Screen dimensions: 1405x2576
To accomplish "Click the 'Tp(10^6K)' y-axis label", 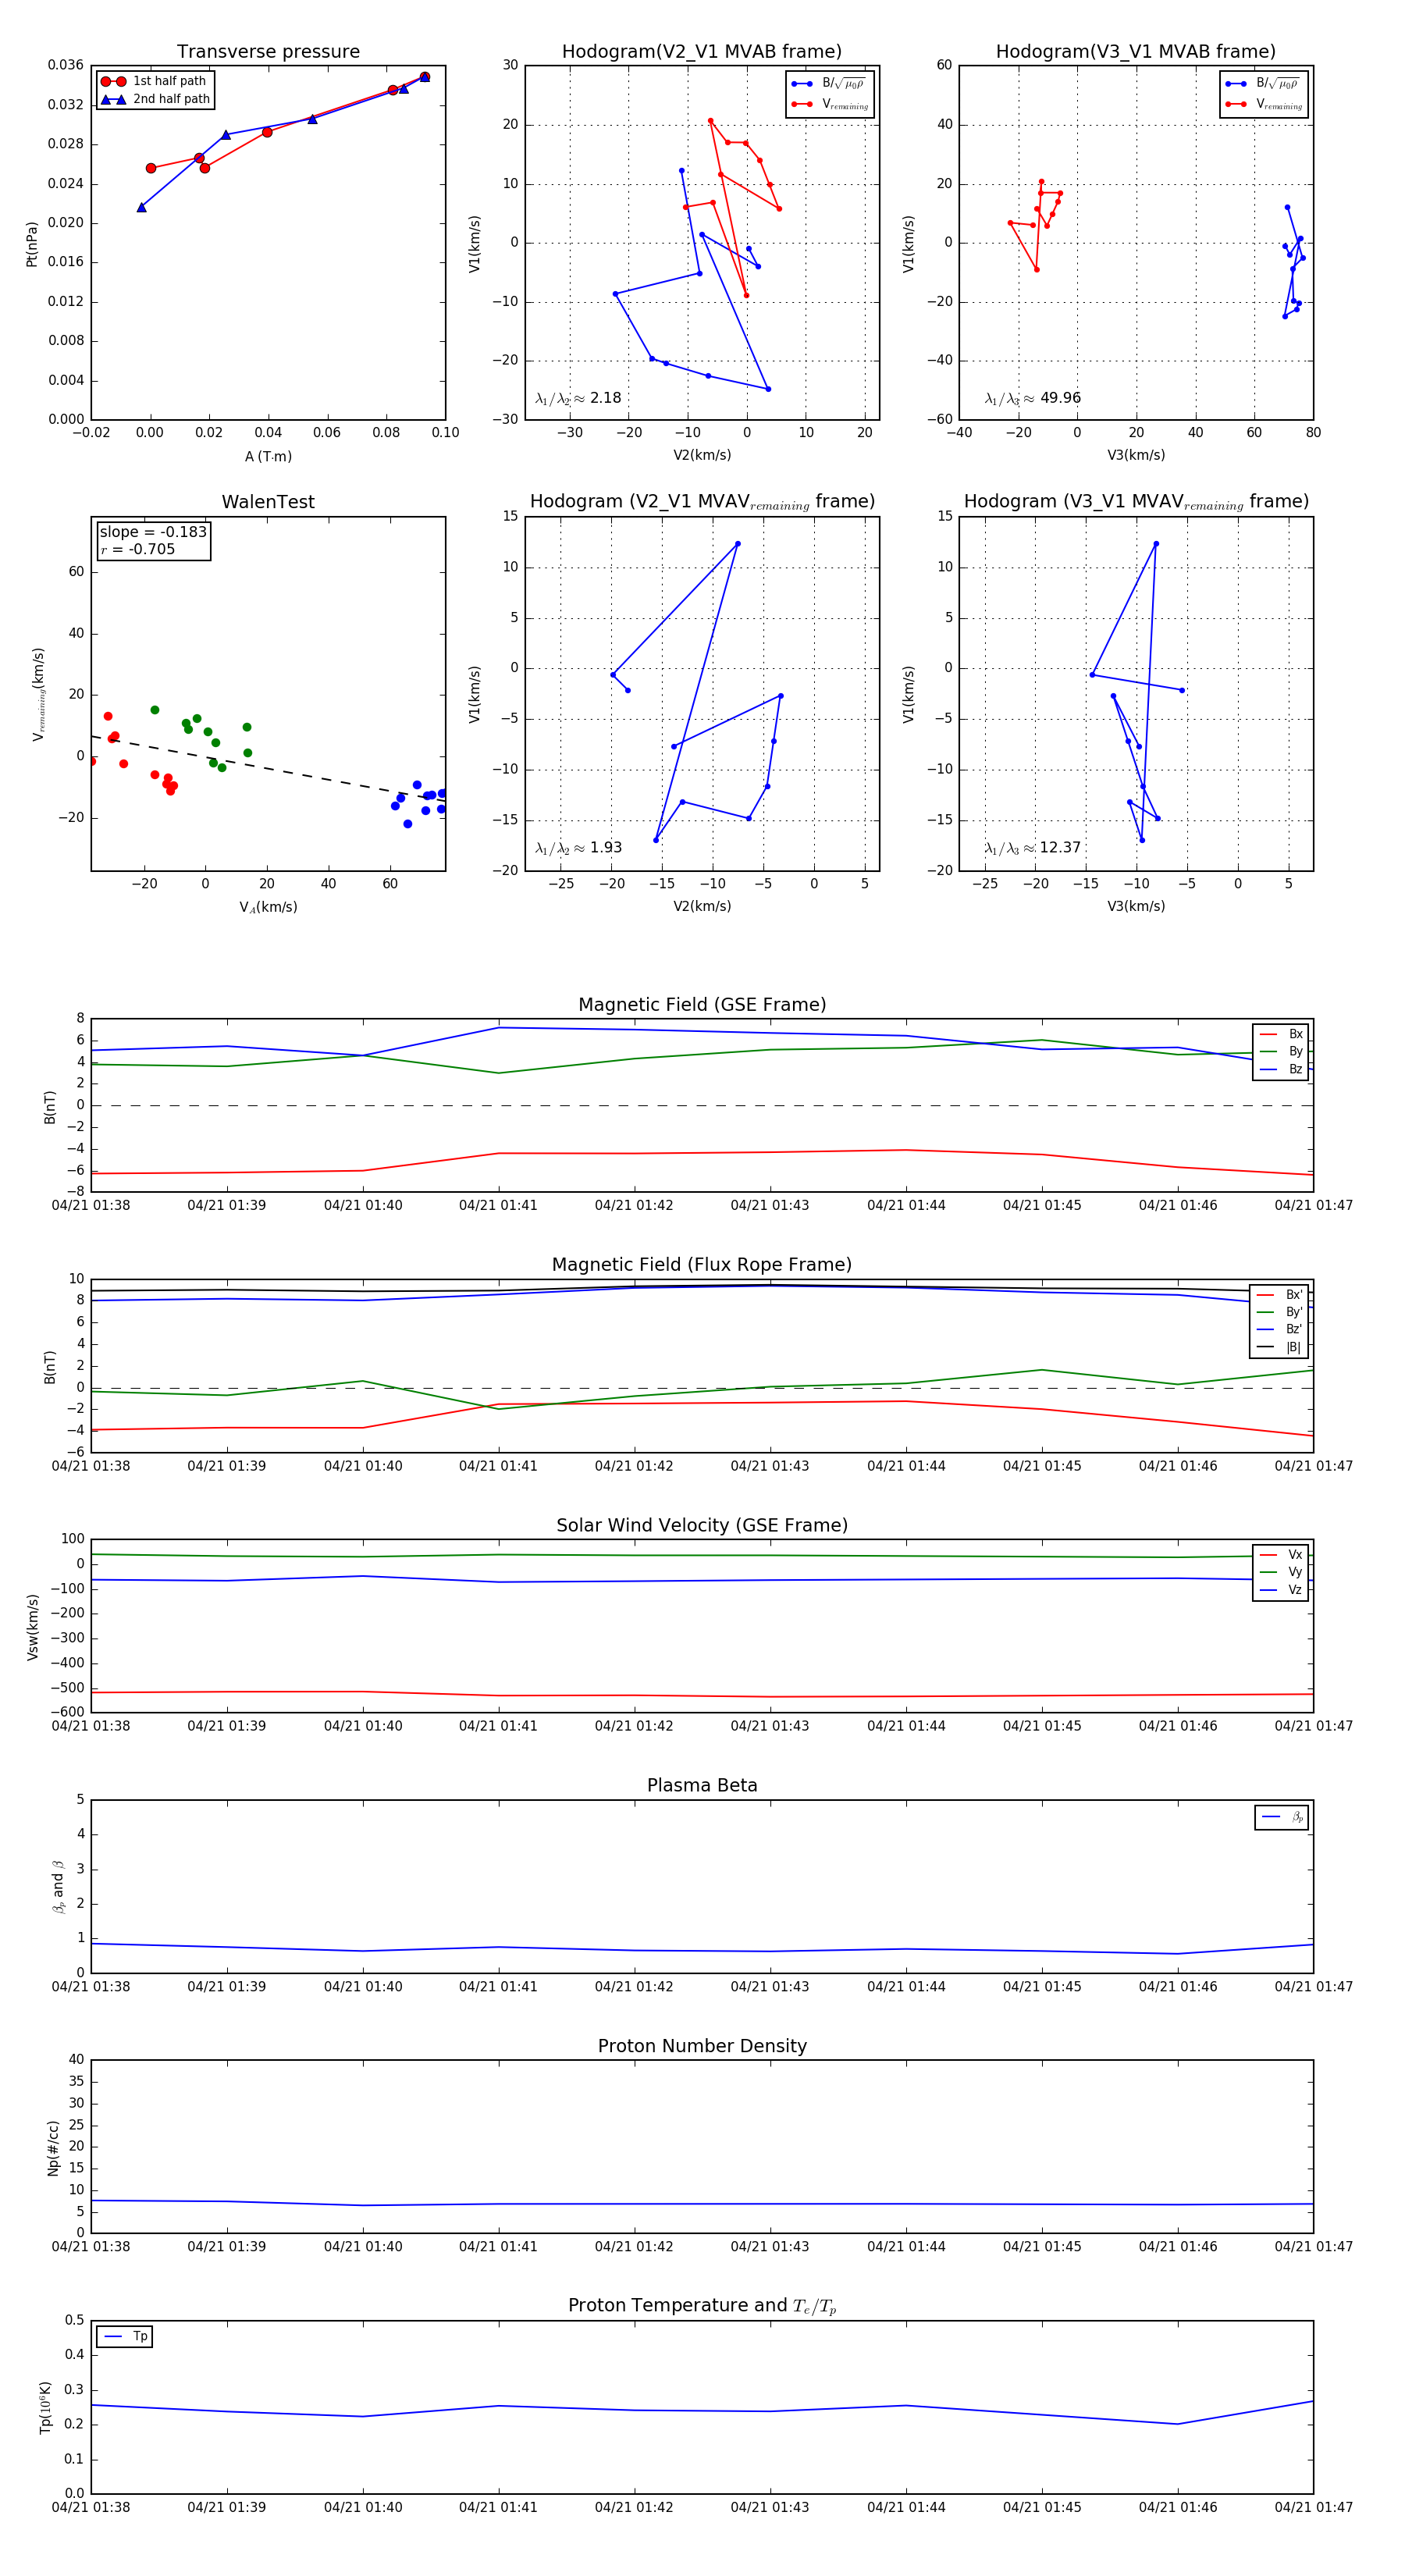I will [x=45, y=2408].
